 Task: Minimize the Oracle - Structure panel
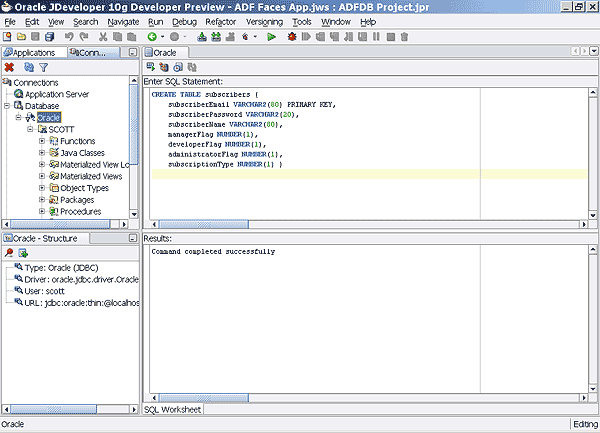133,239
